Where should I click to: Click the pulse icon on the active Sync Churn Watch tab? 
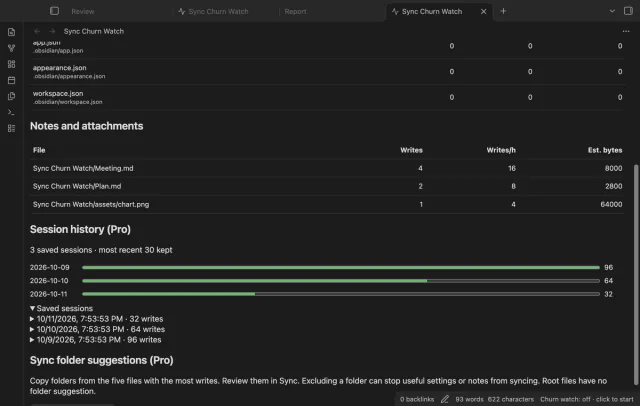(395, 11)
